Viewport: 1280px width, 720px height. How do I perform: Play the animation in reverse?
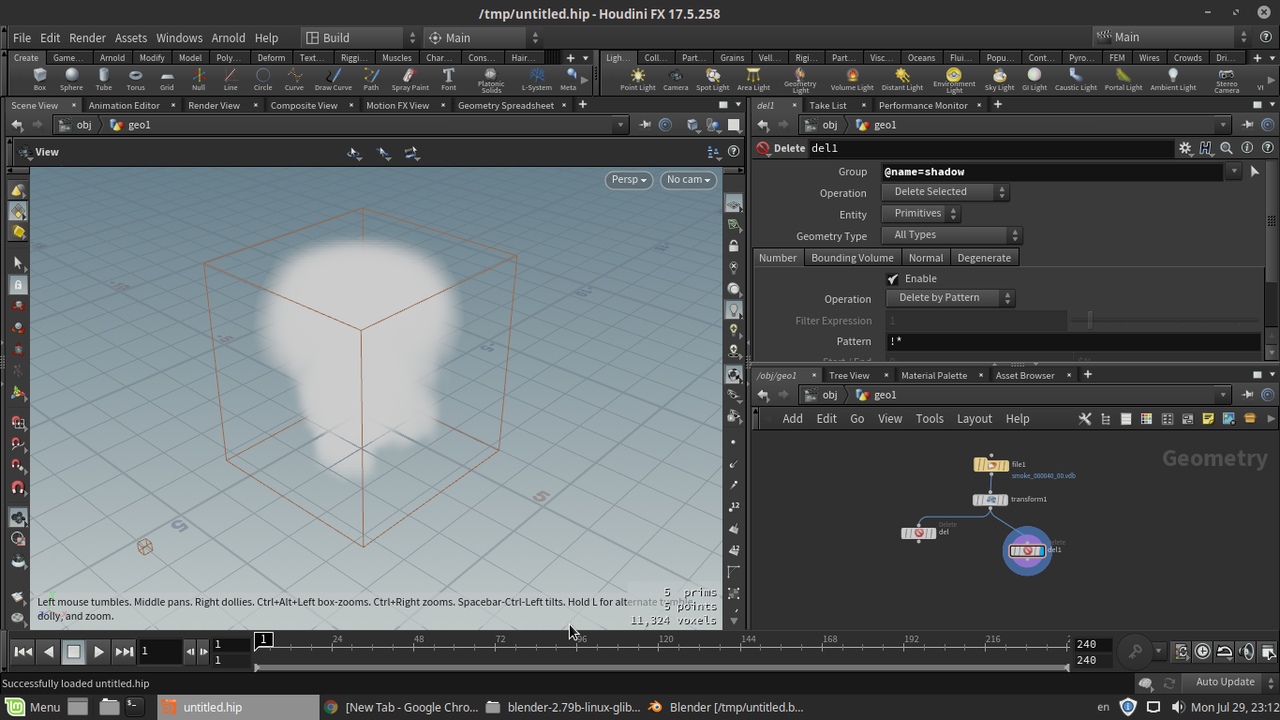[48, 652]
